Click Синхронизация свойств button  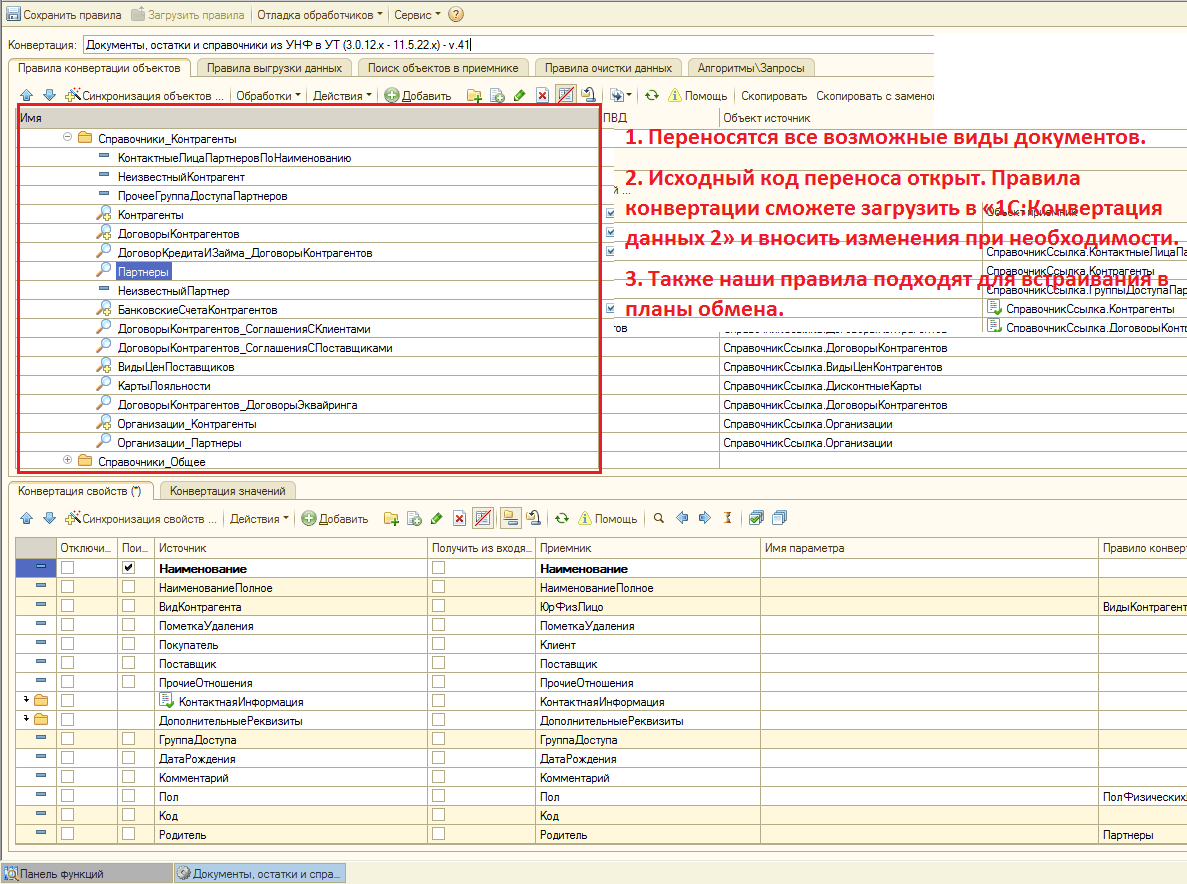pos(141,518)
